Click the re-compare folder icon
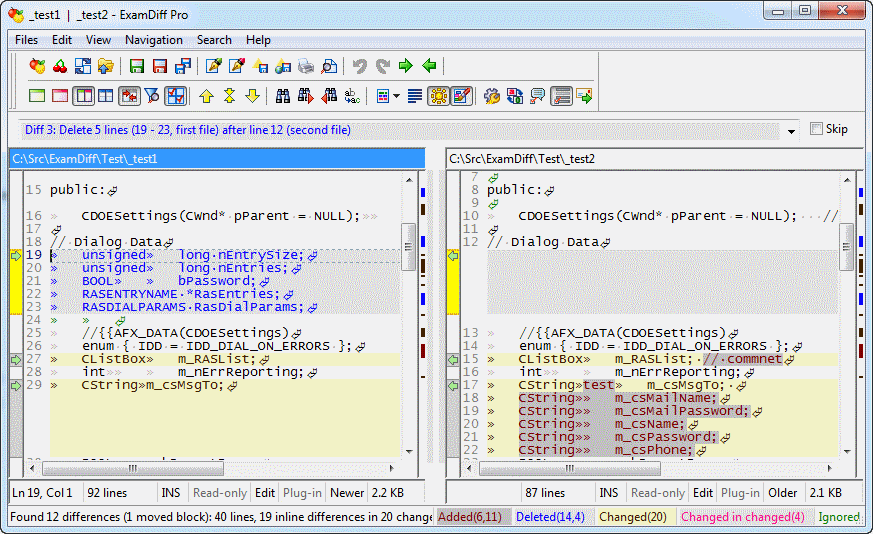873x534 pixels. pos(105,66)
